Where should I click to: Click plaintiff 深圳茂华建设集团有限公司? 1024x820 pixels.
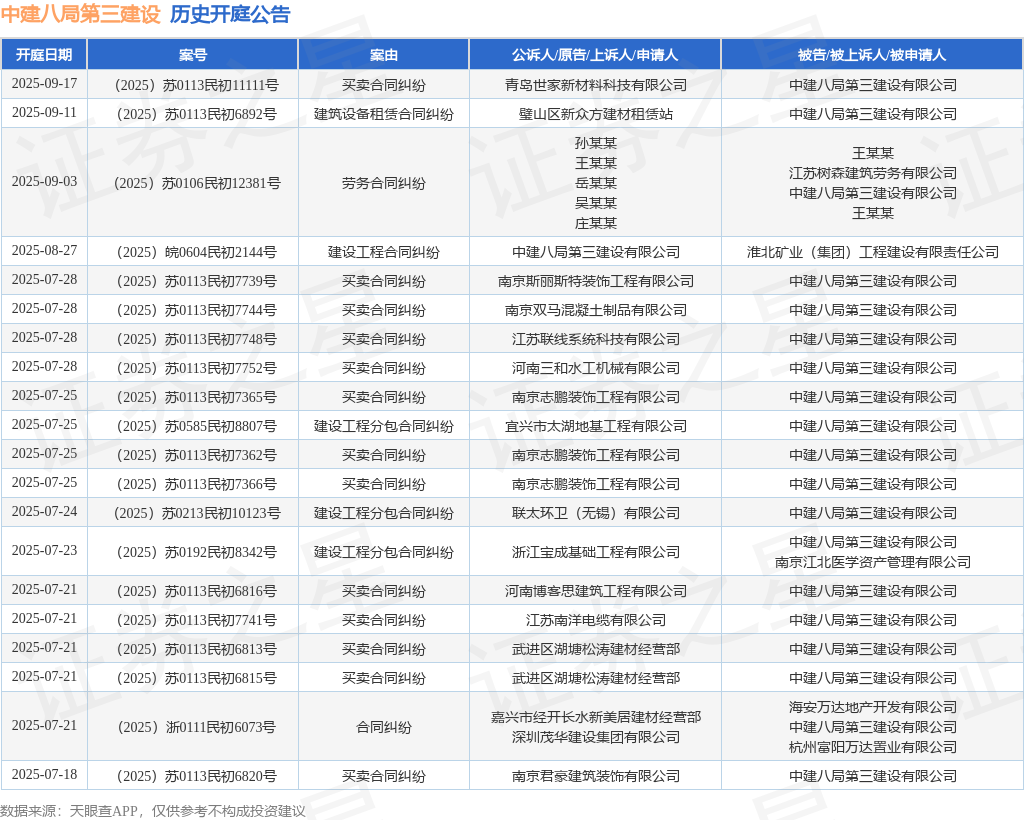(x=596, y=737)
